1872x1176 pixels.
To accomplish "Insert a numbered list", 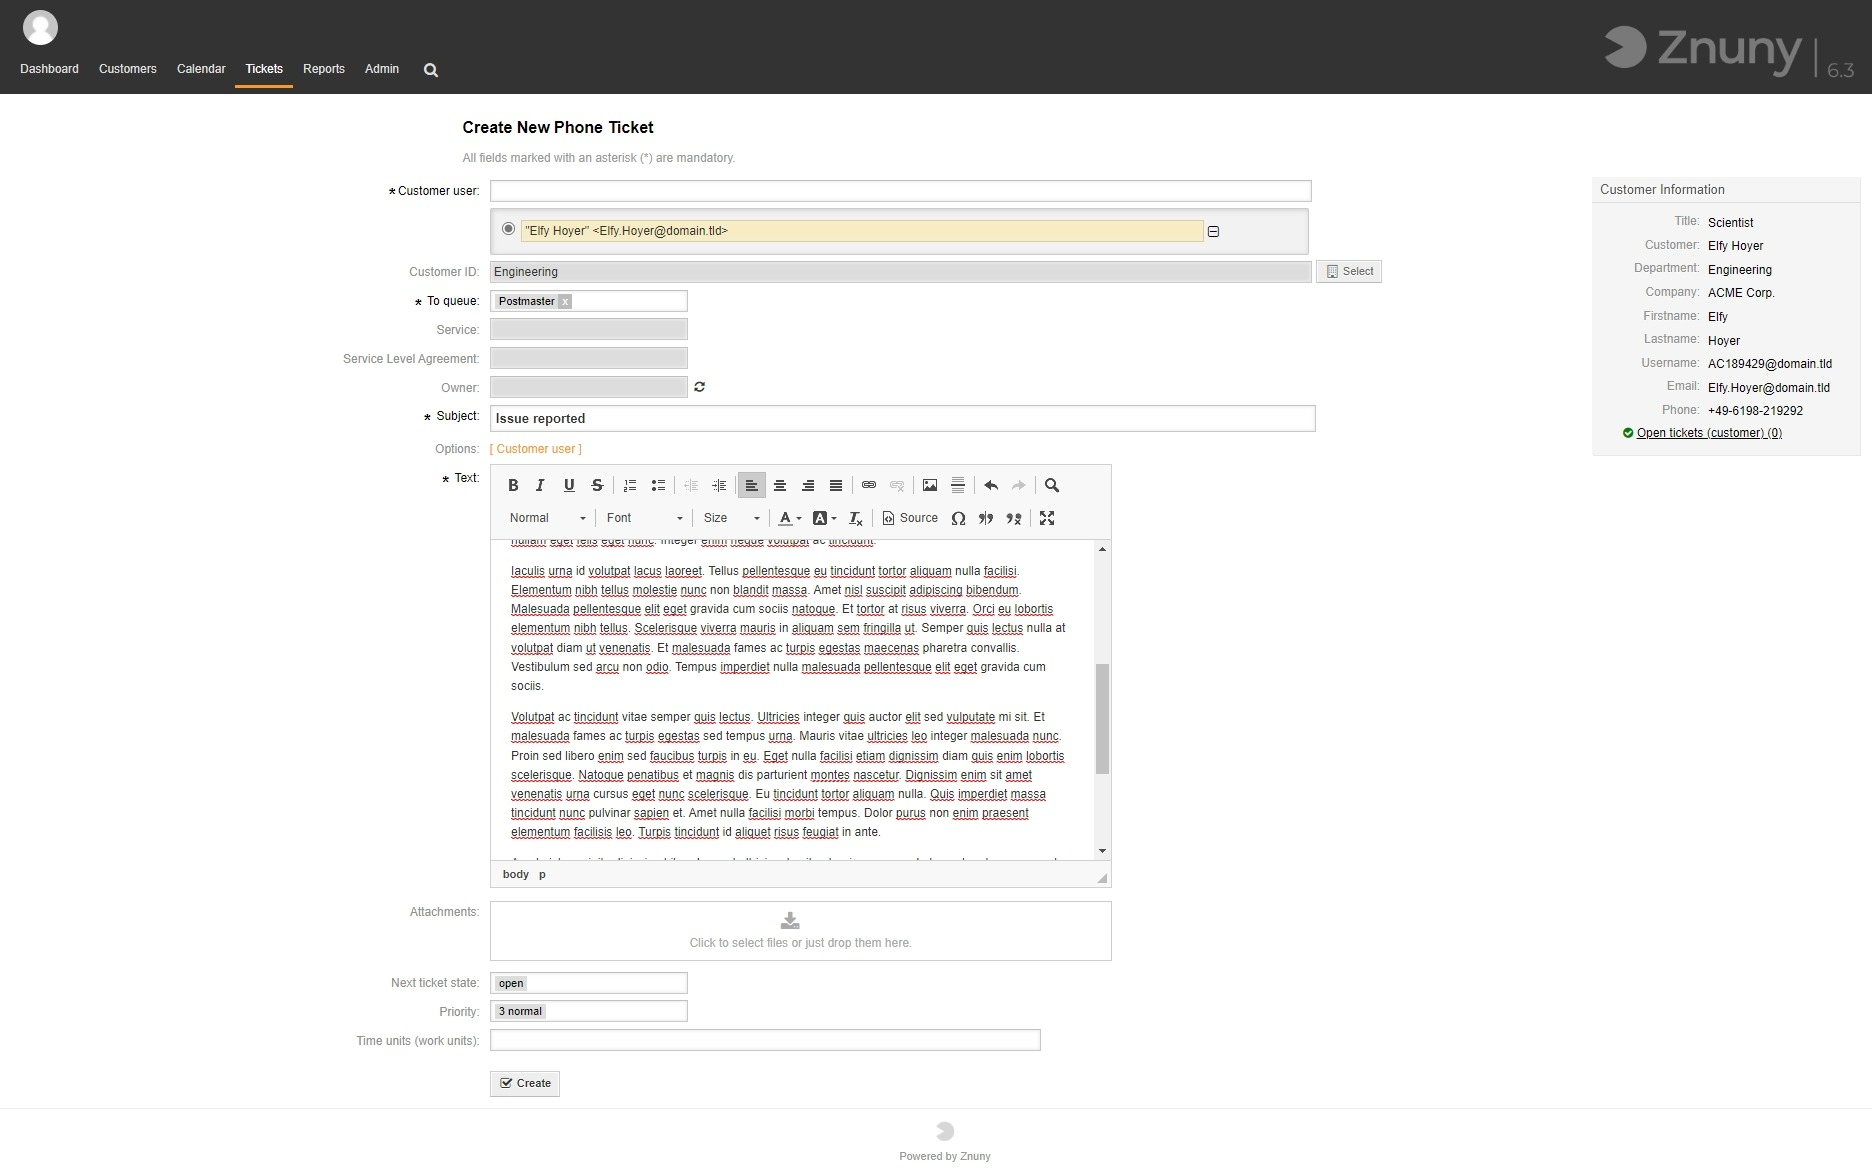I will (630, 485).
